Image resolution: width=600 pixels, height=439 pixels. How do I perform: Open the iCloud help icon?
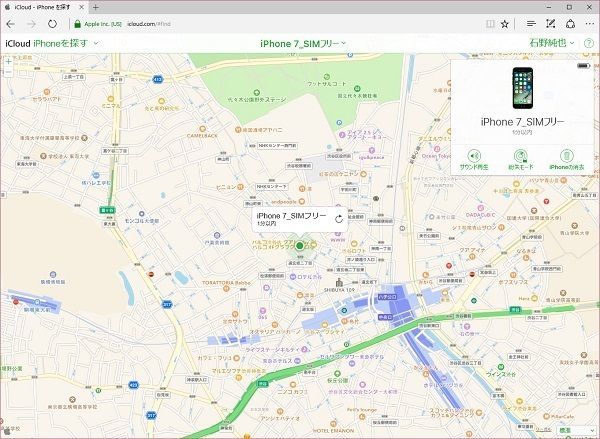coord(589,43)
